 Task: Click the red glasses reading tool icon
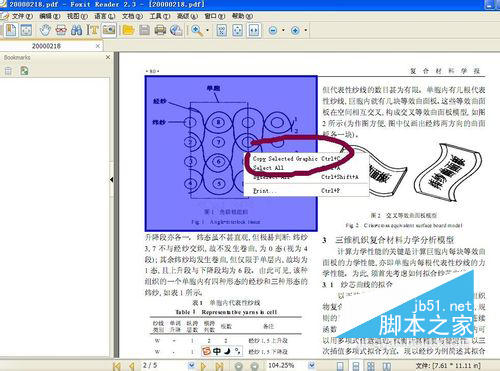click(61, 30)
